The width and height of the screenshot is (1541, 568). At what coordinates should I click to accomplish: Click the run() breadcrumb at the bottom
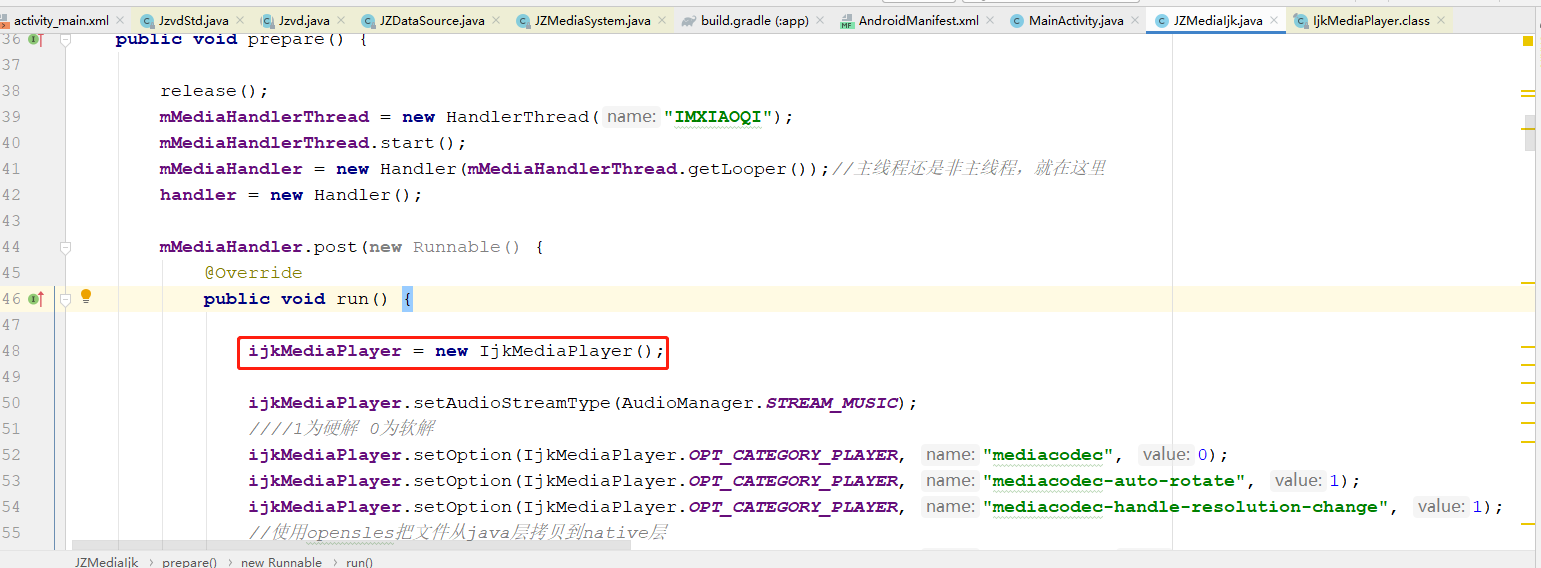[360, 562]
